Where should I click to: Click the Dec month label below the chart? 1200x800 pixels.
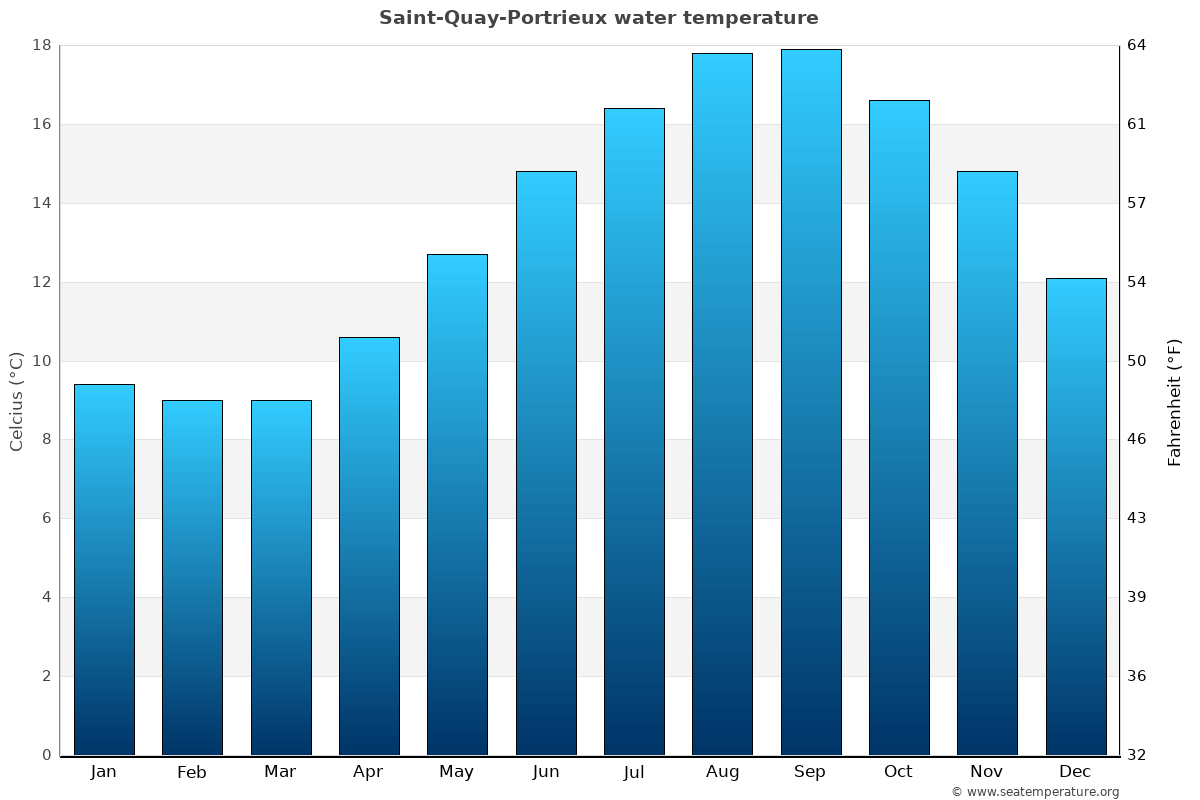(1075, 772)
